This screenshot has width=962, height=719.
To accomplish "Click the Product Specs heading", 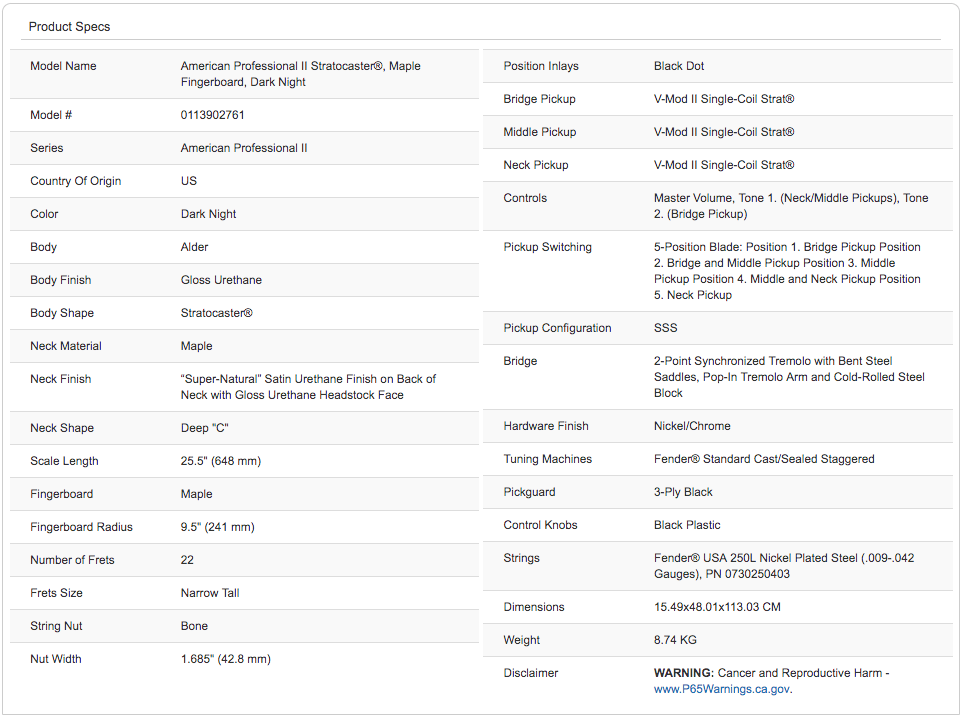I will tap(69, 27).
